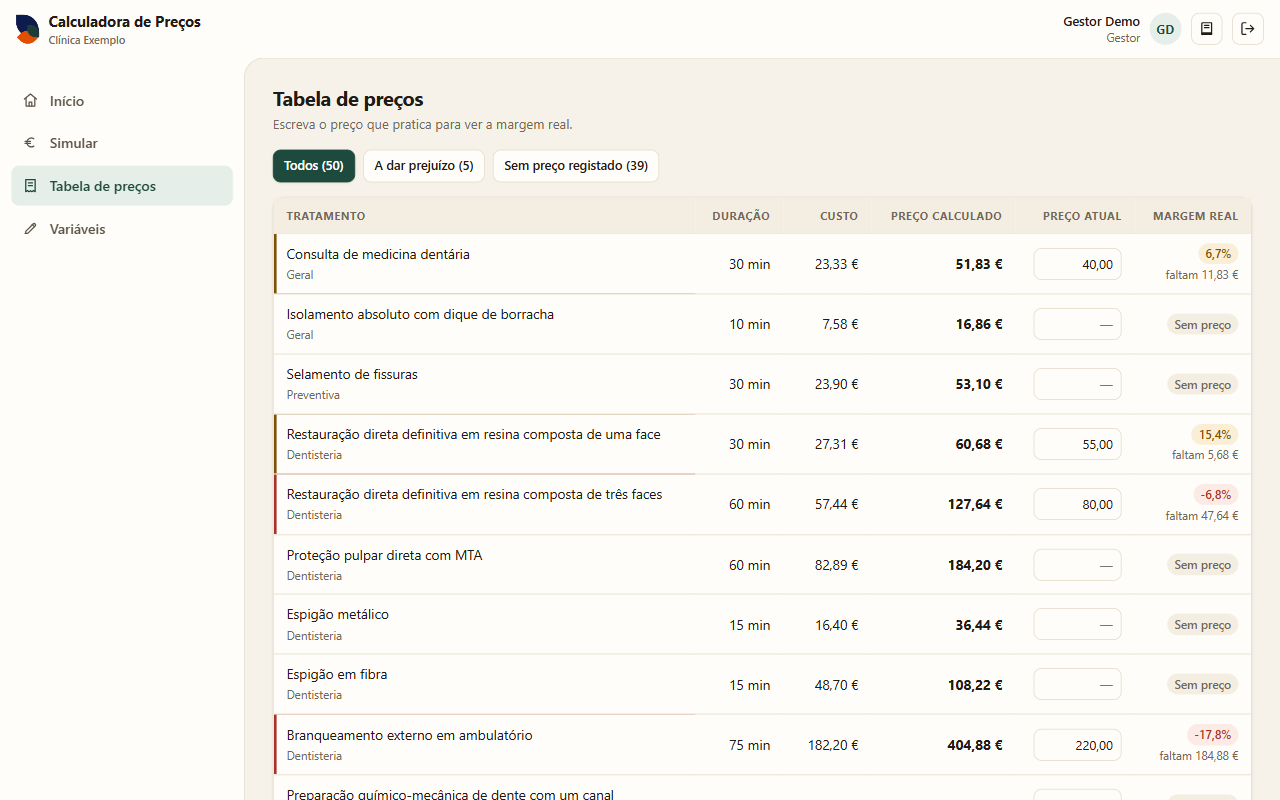Image resolution: width=1280 pixels, height=800 pixels.
Task: Click price field for Proteção pulpar direta
Action: [1077, 565]
